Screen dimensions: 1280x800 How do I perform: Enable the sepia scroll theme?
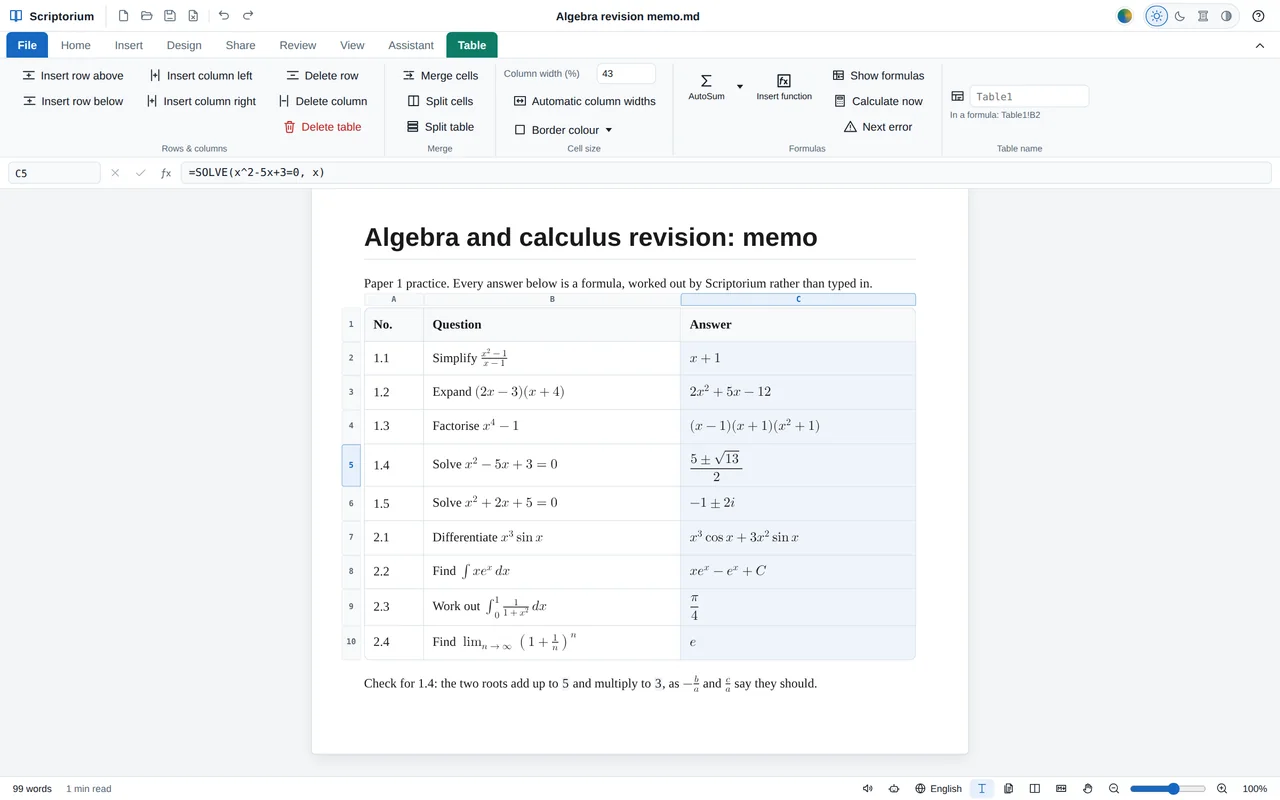1203,16
